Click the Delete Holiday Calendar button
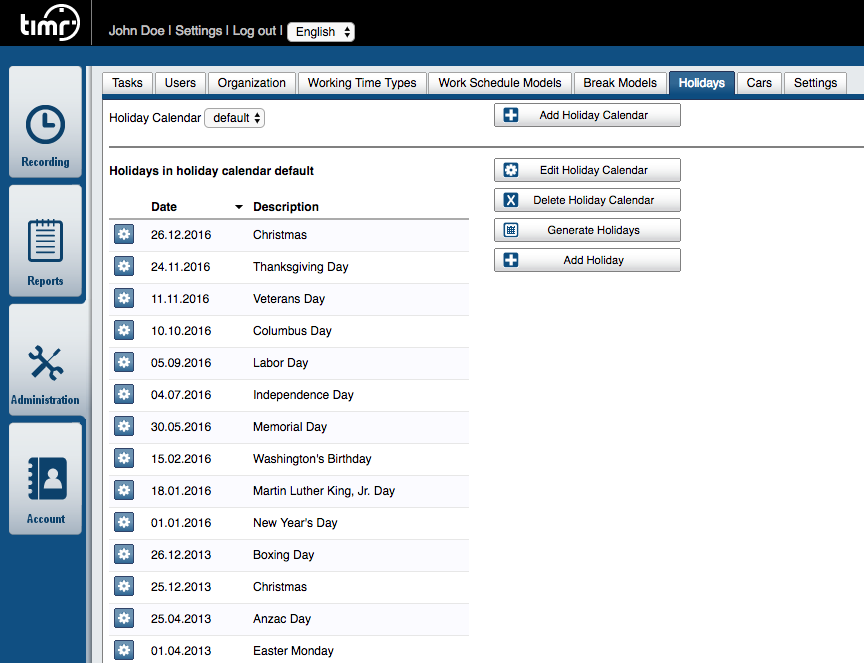This screenshot has height=663, width=864. point(587,200)
